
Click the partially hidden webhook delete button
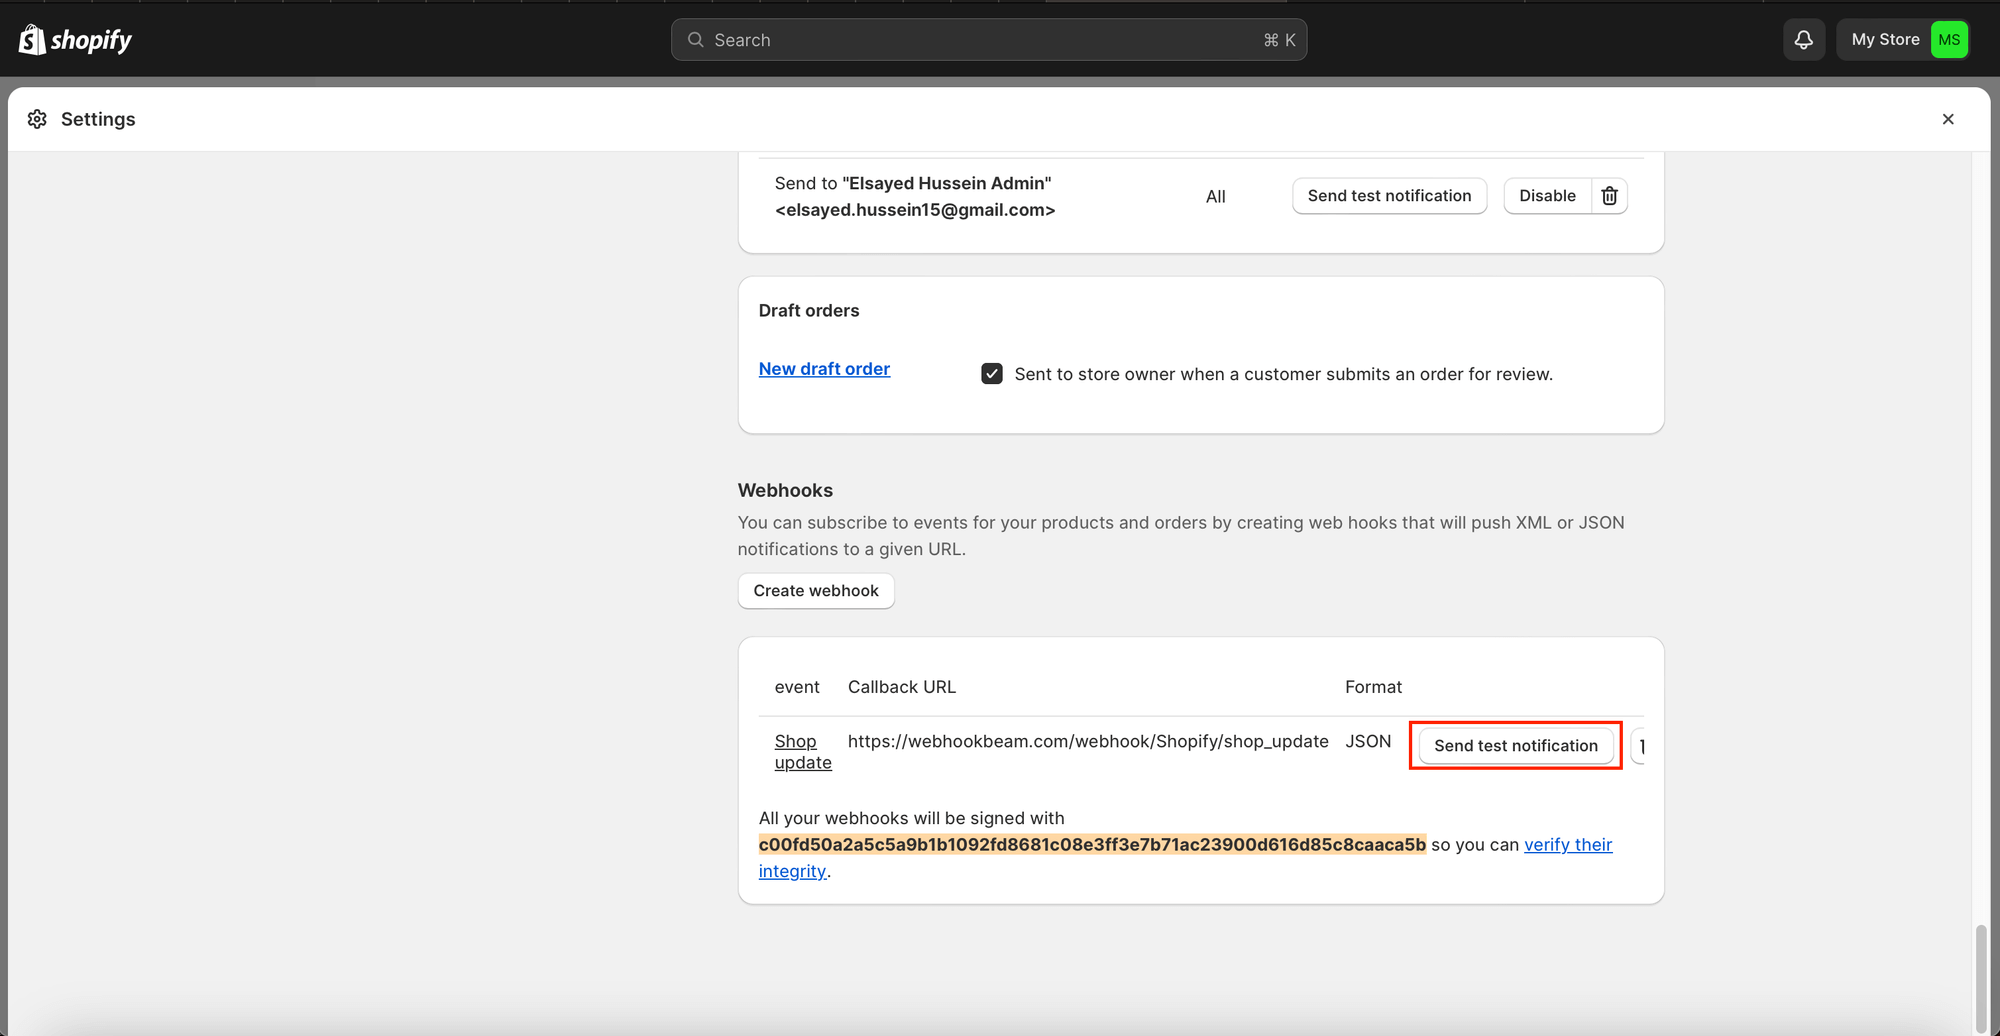(x=1640, y=746)
